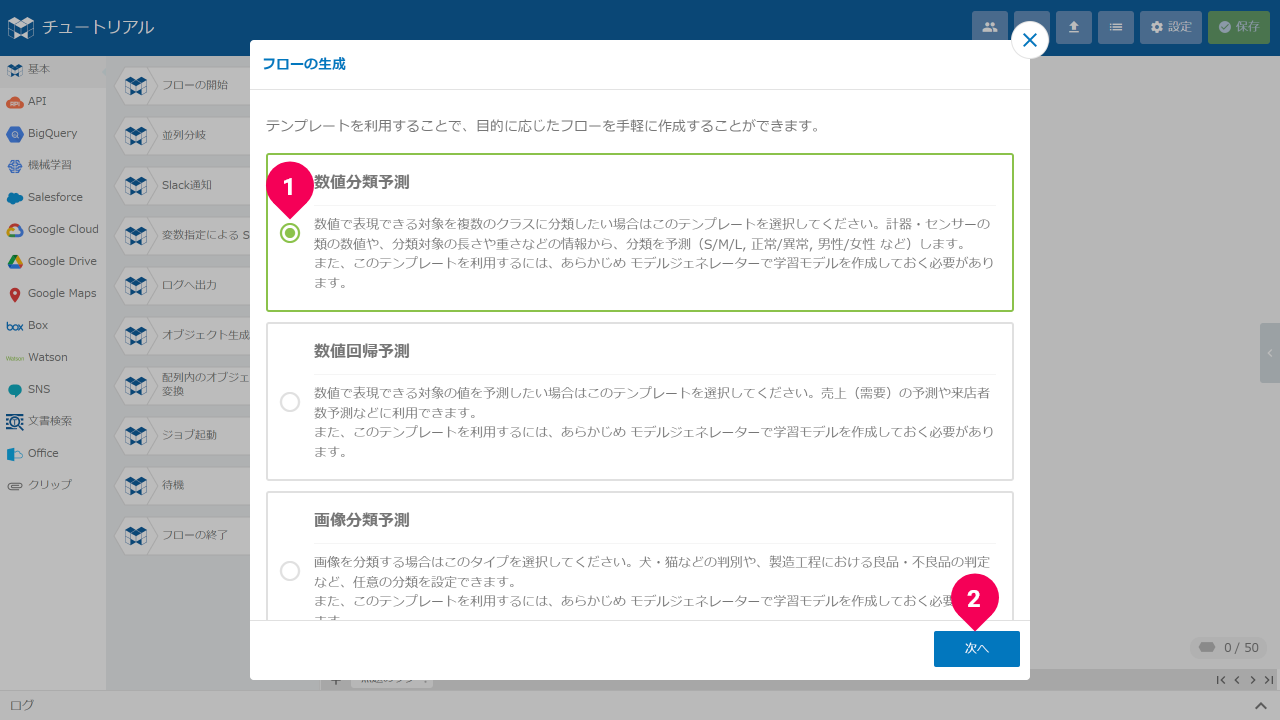
Task: Click the フローの生成 dialog title
Action: [304, 65]
